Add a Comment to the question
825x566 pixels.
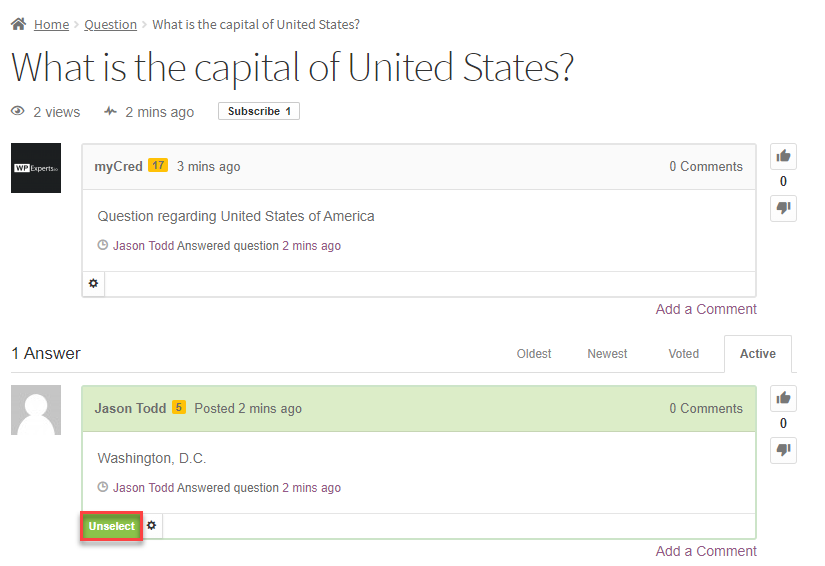pyautogui.click(x=706, y=309)
